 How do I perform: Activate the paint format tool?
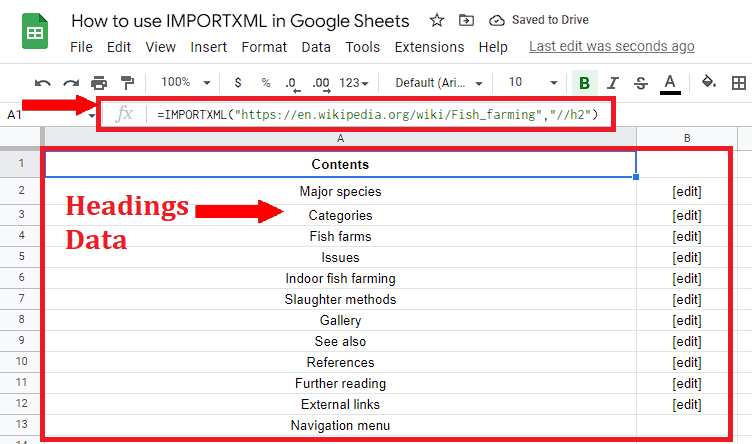click(x=127, y=83)
